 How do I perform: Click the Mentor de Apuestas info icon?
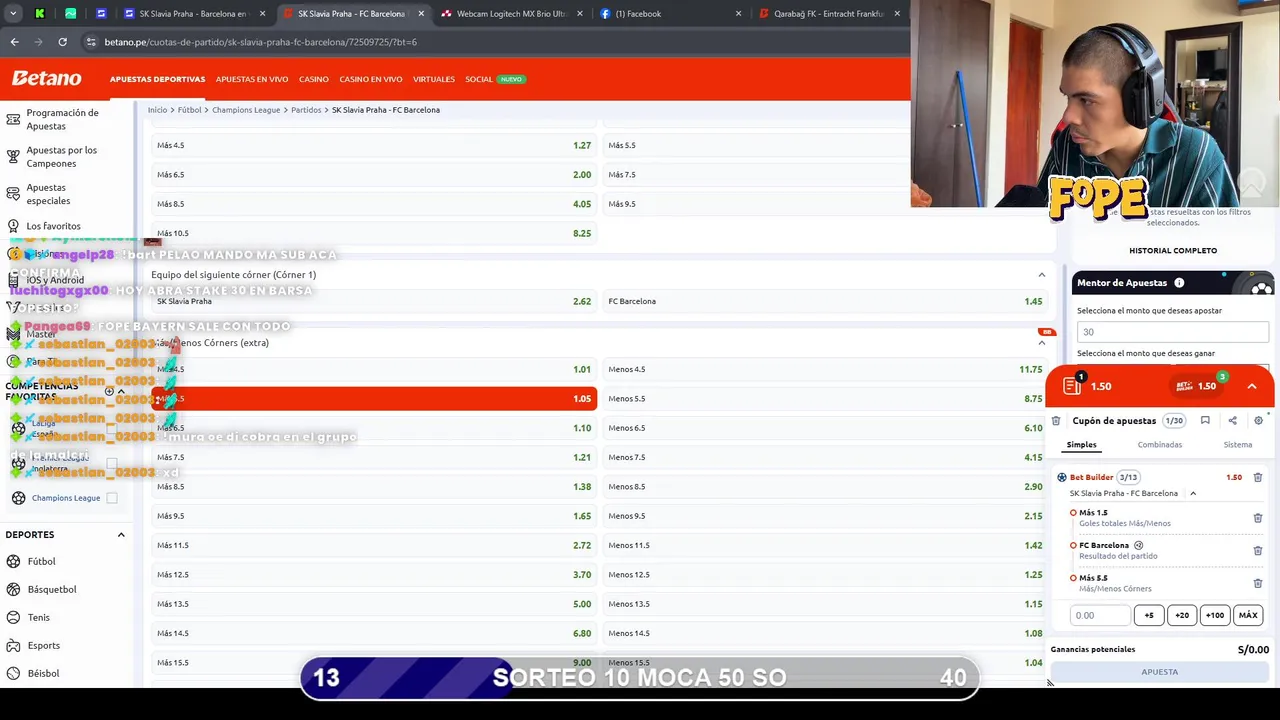pos(1179,283)
